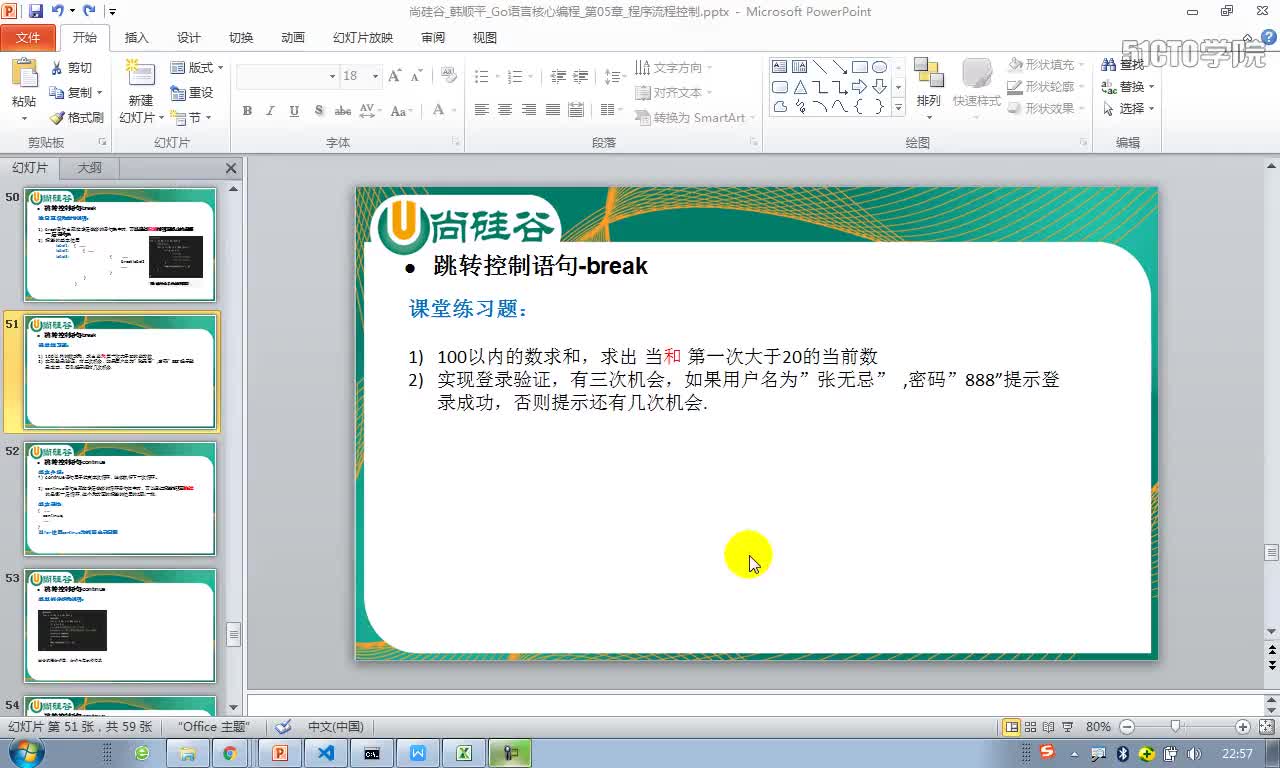
Task: Select slide 50 thumbnail
Action: point(120,244)
